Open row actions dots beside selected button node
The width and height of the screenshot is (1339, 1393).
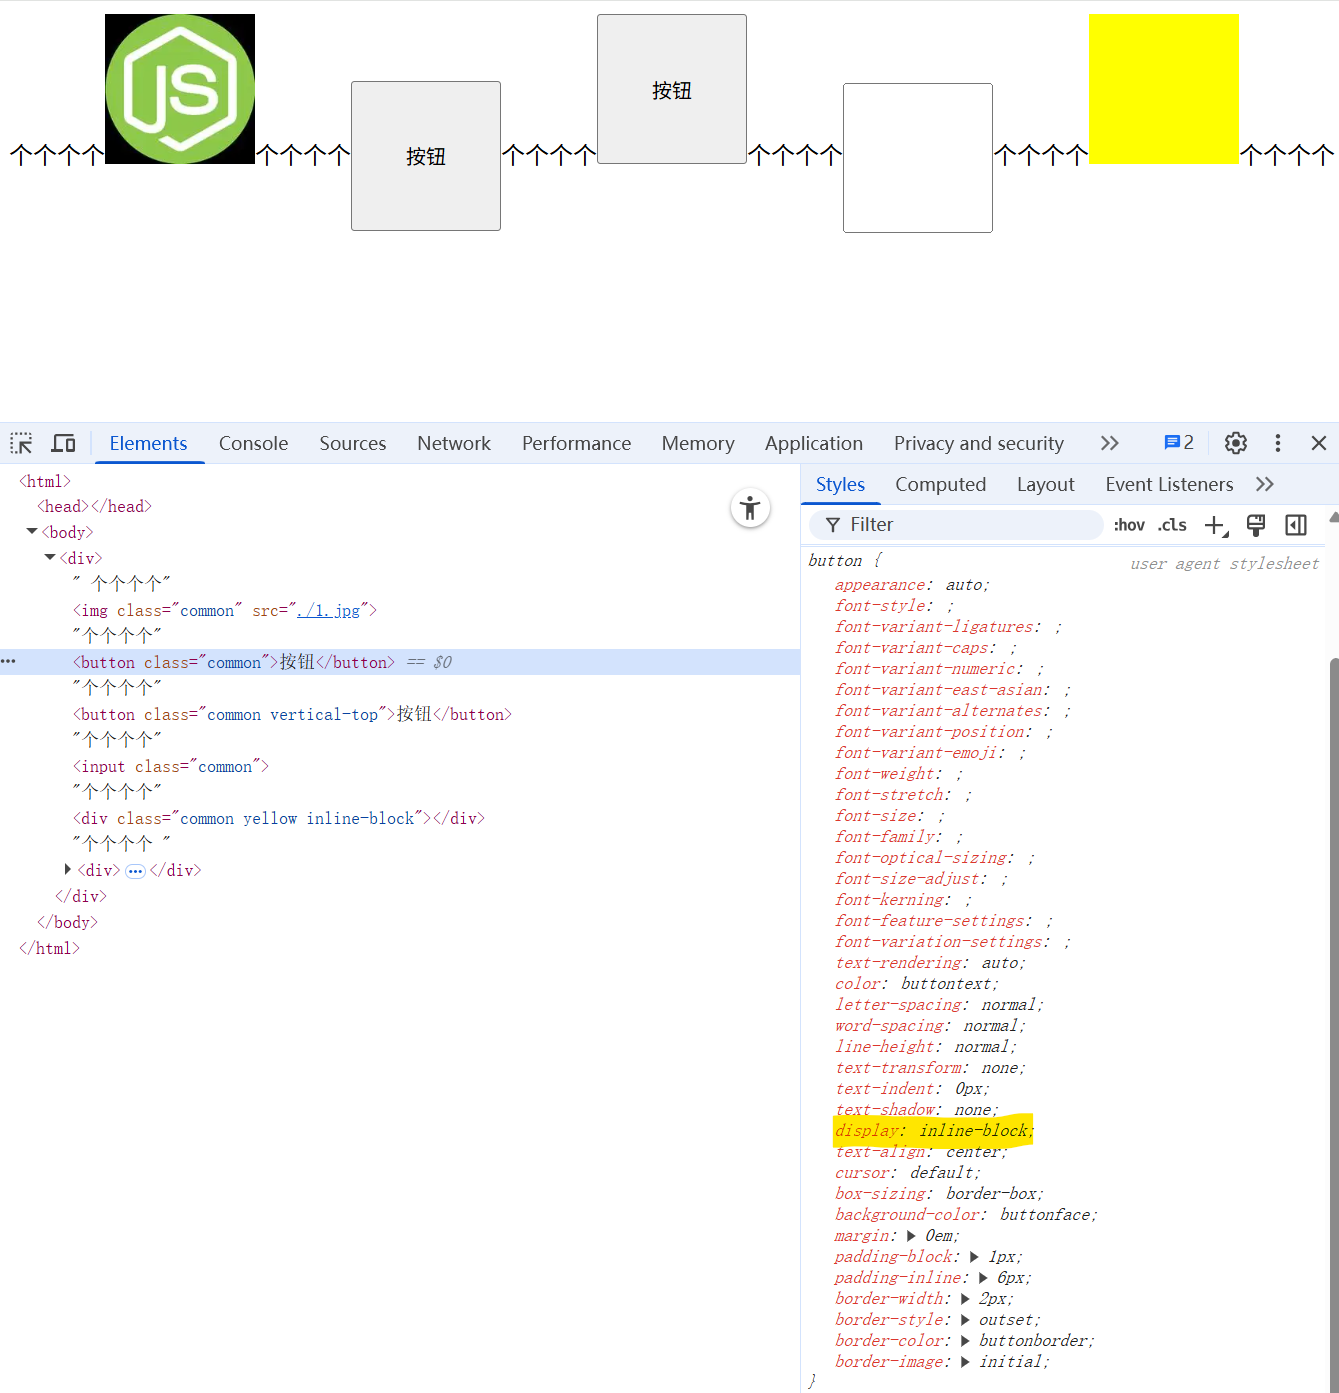(9, 661)
